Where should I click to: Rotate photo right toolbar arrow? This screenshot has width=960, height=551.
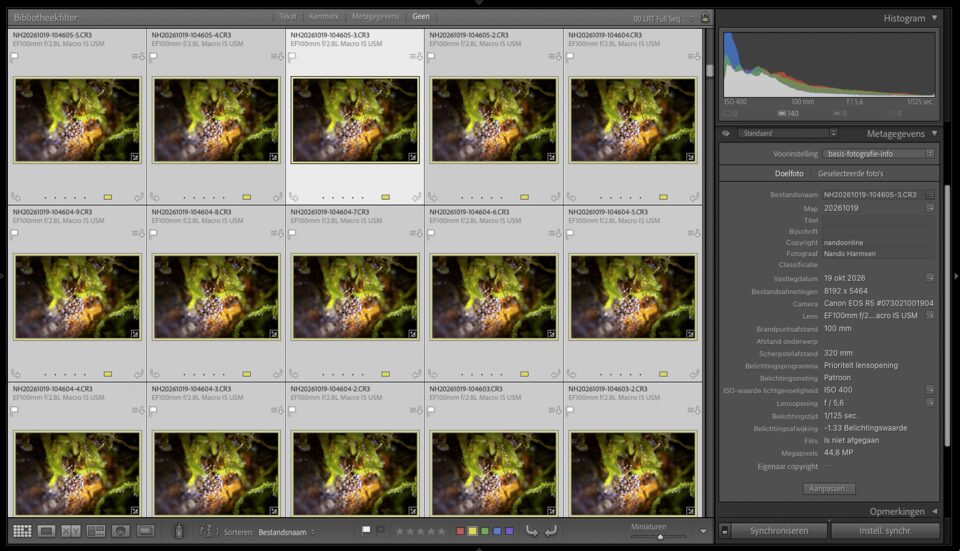[x=551, y=531]
